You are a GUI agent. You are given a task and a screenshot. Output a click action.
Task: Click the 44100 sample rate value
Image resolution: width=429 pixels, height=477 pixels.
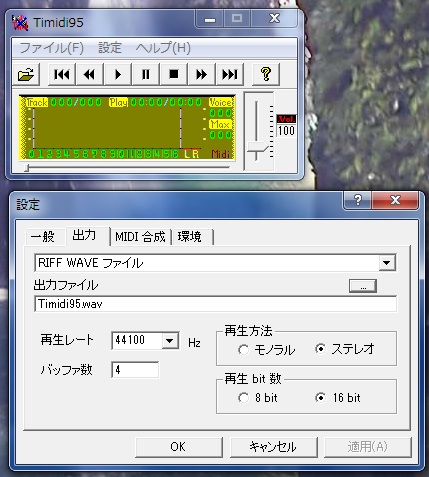pos(130,340)
